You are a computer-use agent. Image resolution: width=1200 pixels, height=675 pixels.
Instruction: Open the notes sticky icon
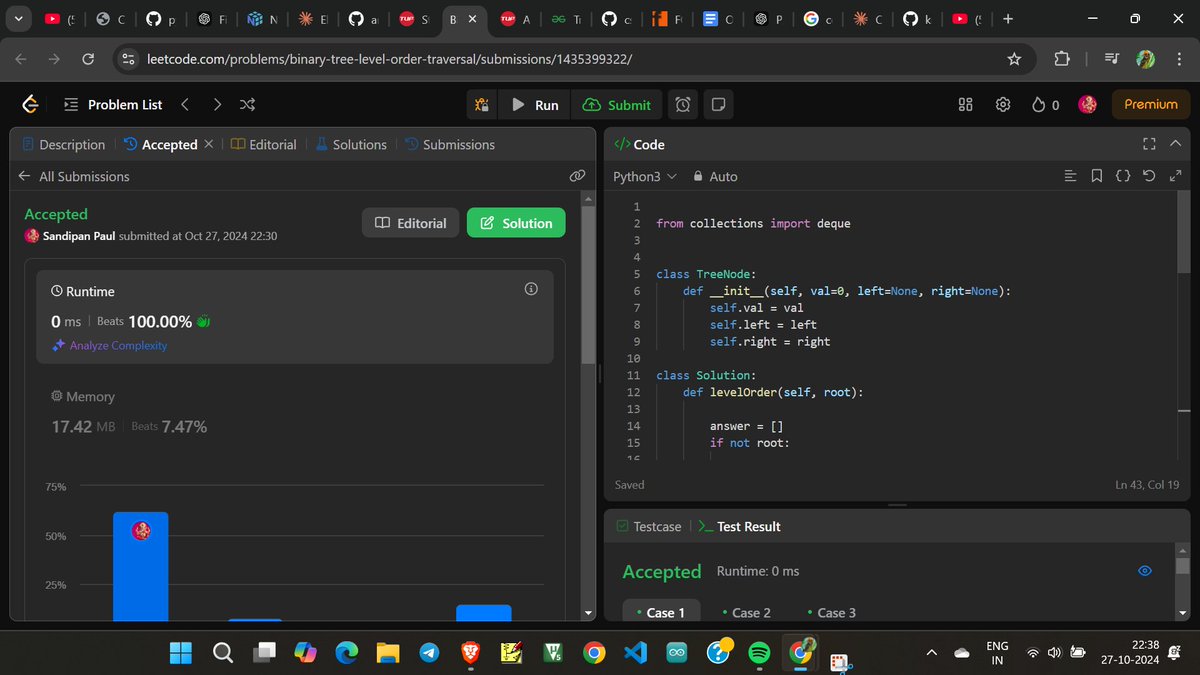(x=717, y=104)
